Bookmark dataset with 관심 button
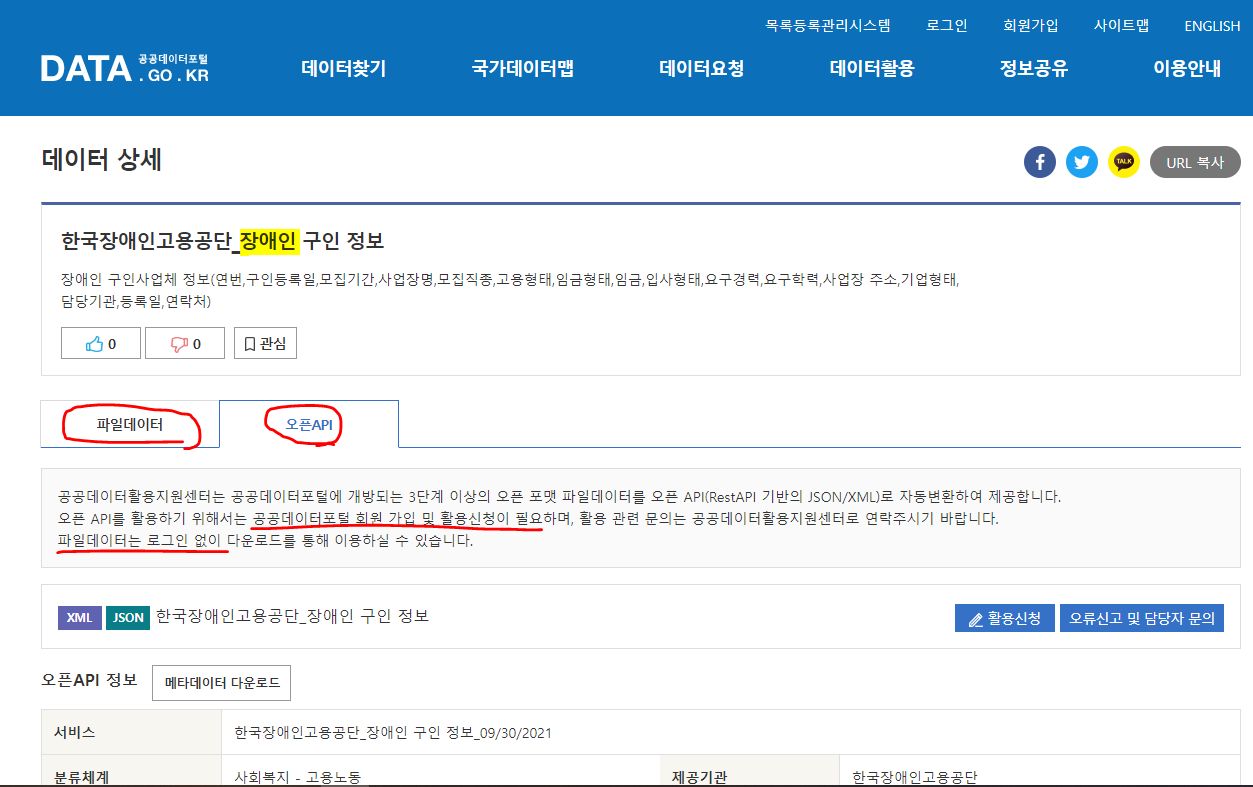The width and height of the screenshot is (1253, 787). click(266, 343)
